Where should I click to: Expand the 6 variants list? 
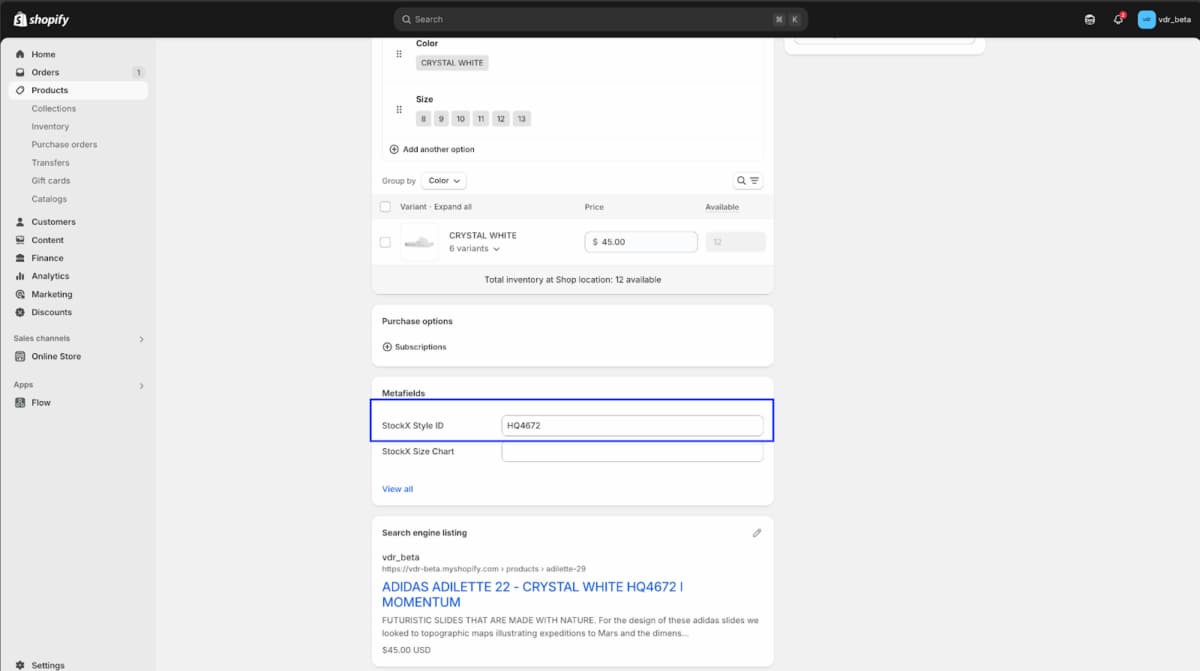pyautogui.click(x=474, y=248)
